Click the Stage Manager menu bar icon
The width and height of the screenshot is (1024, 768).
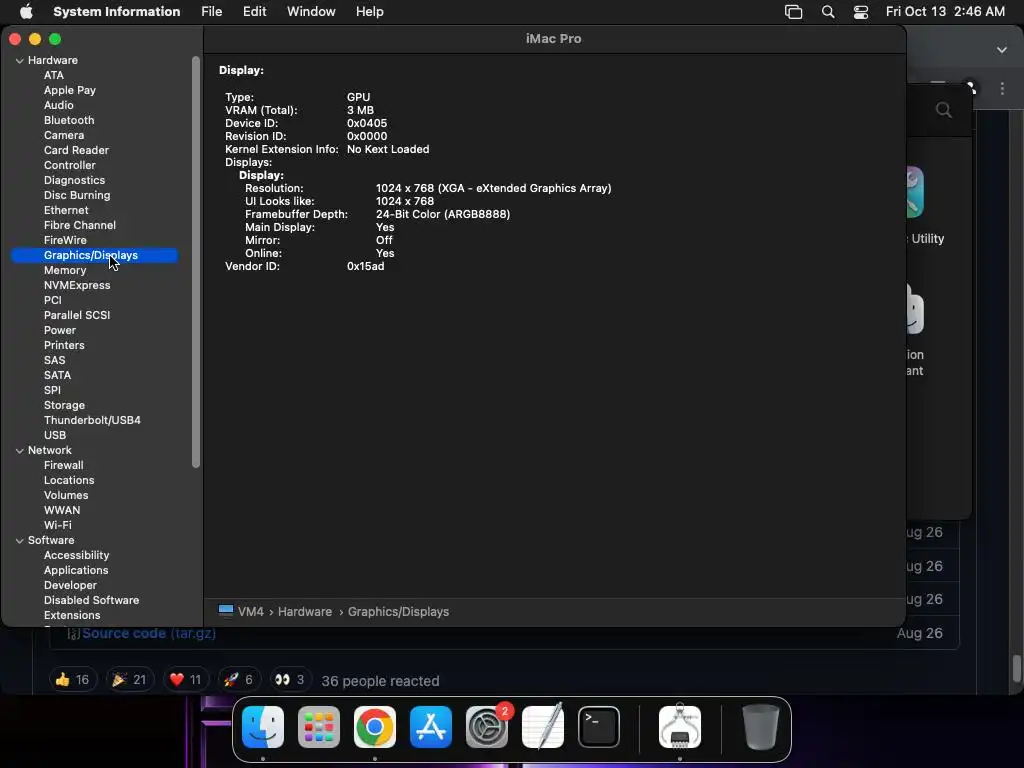(x=793, y=12)
